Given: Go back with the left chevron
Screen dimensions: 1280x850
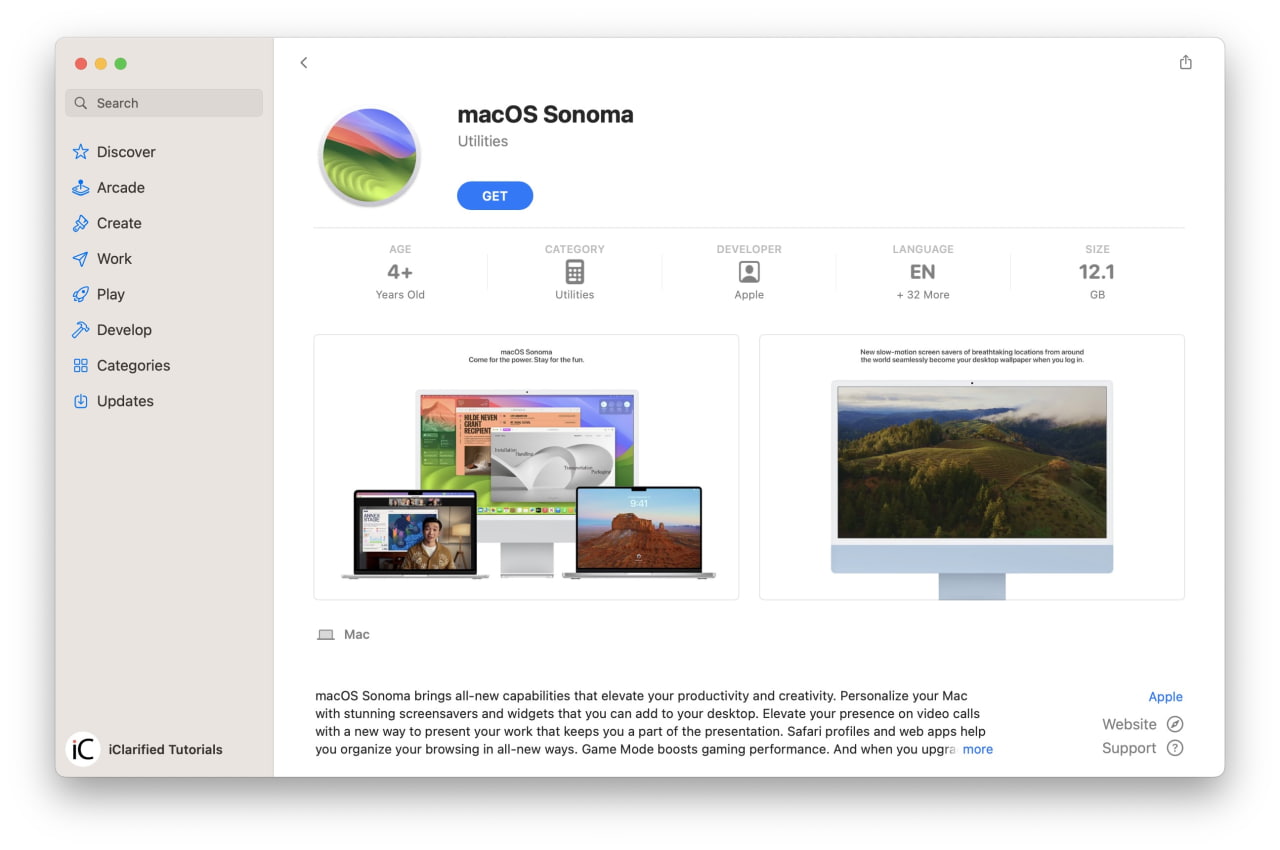Looking at the screenshot, I should [x=304, y=62].
